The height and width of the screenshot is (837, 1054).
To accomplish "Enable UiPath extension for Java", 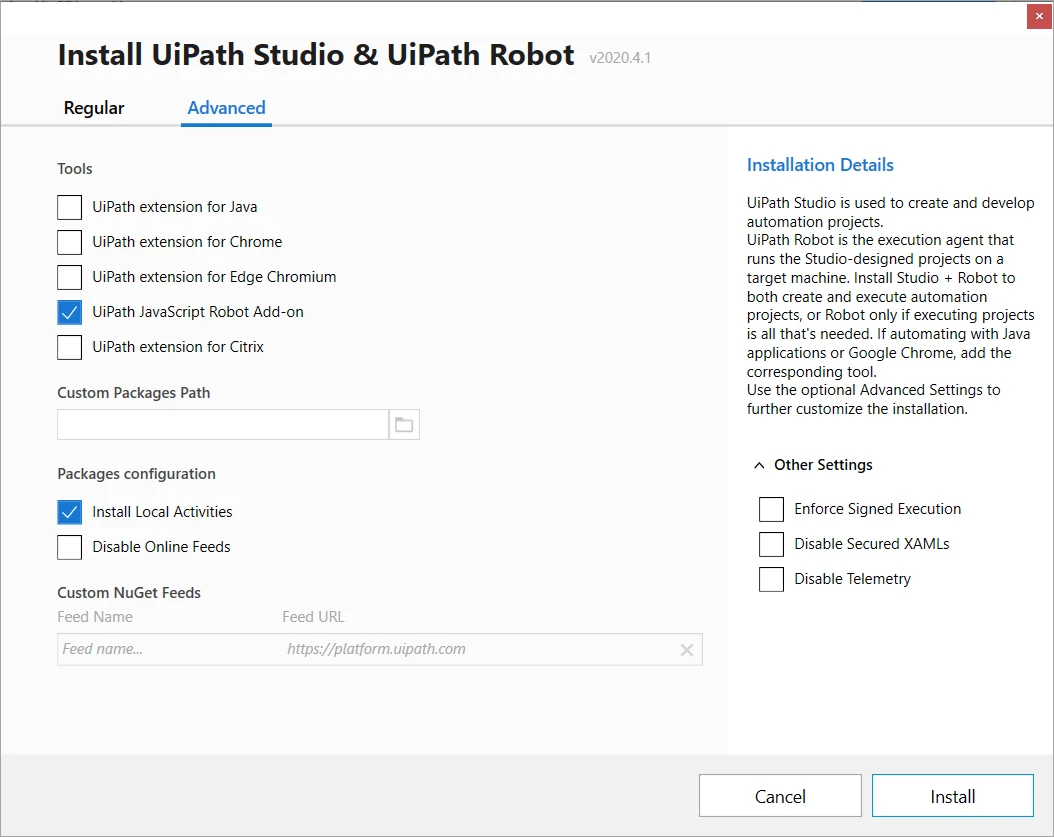I will click(x=69, y=207).
